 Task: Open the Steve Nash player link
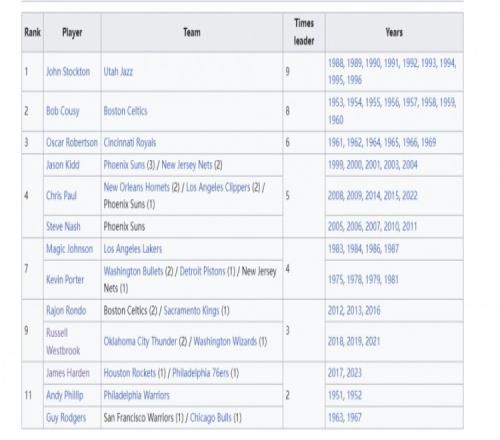tap(63, 227)
